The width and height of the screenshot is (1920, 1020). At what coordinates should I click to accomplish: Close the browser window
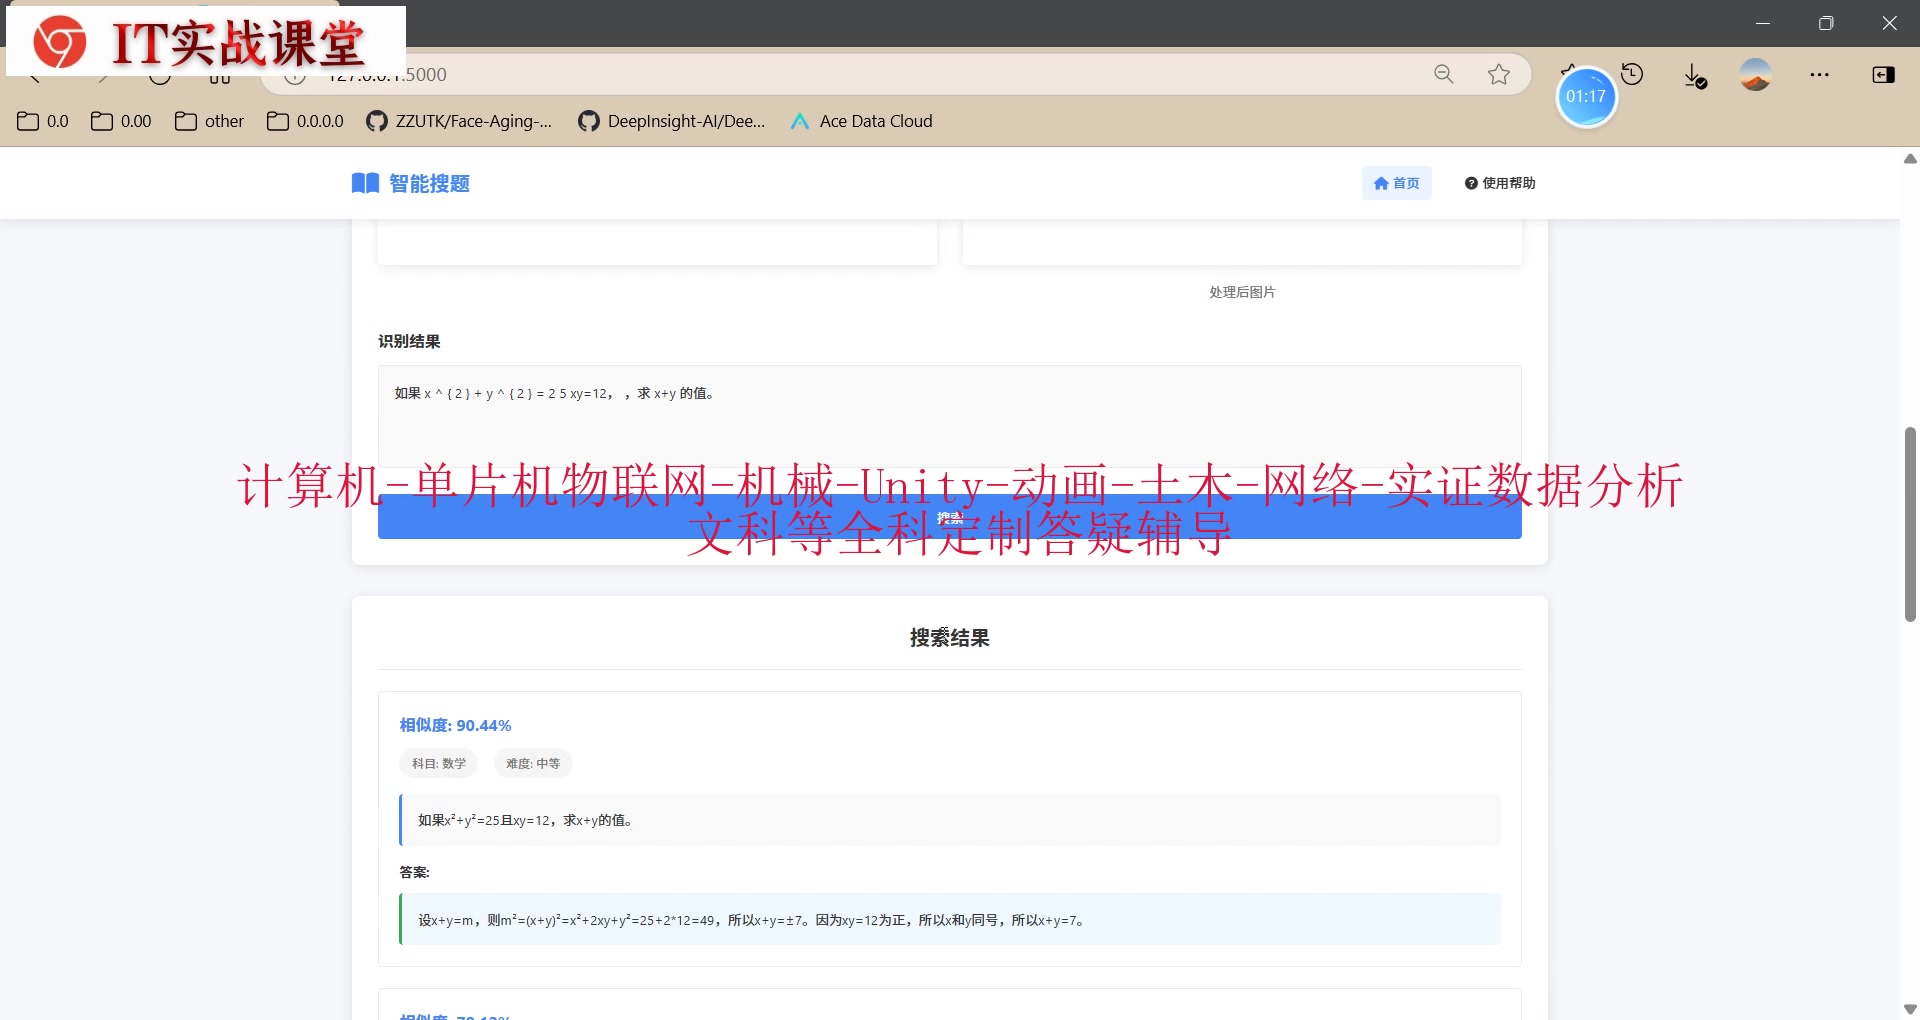click(1889, 23)
